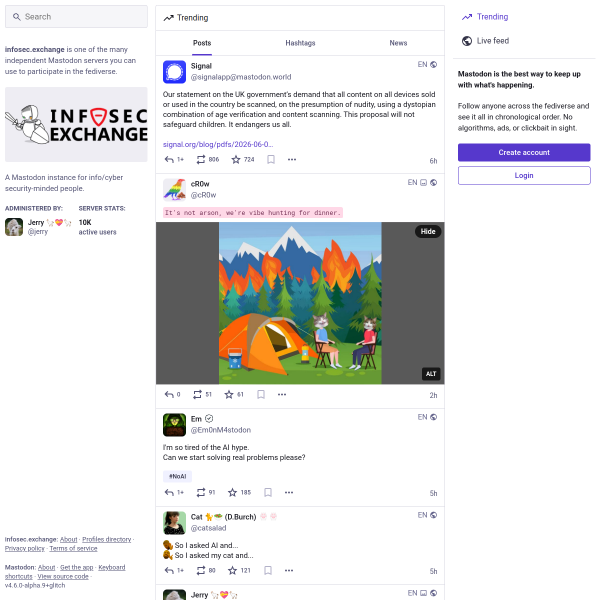Click the Login button

click(524, 175)
